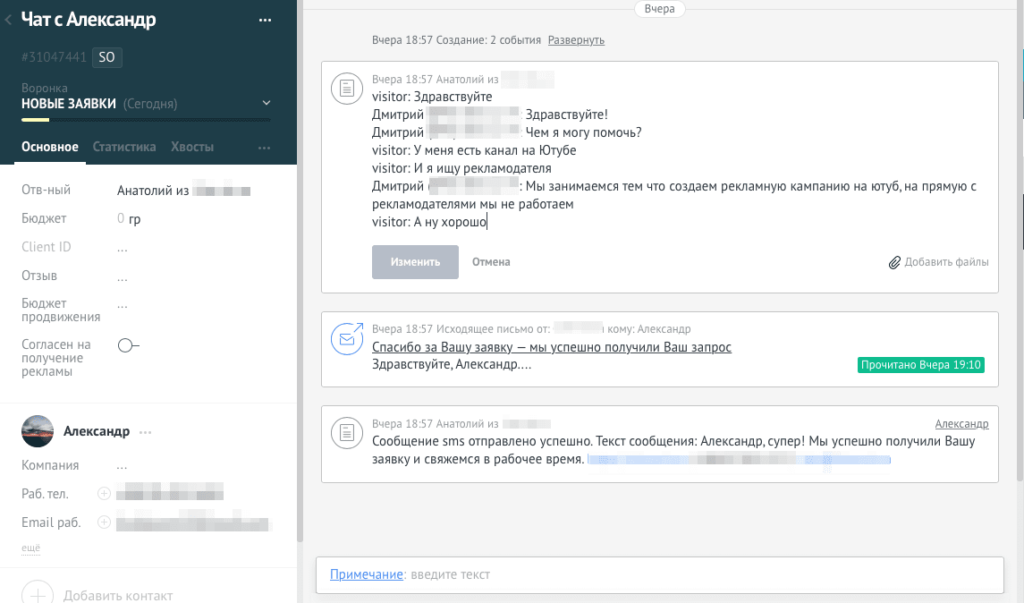Viewport: 1024px width, 603px height.
Task: Click the Отмена button
Action: (491, 262)
